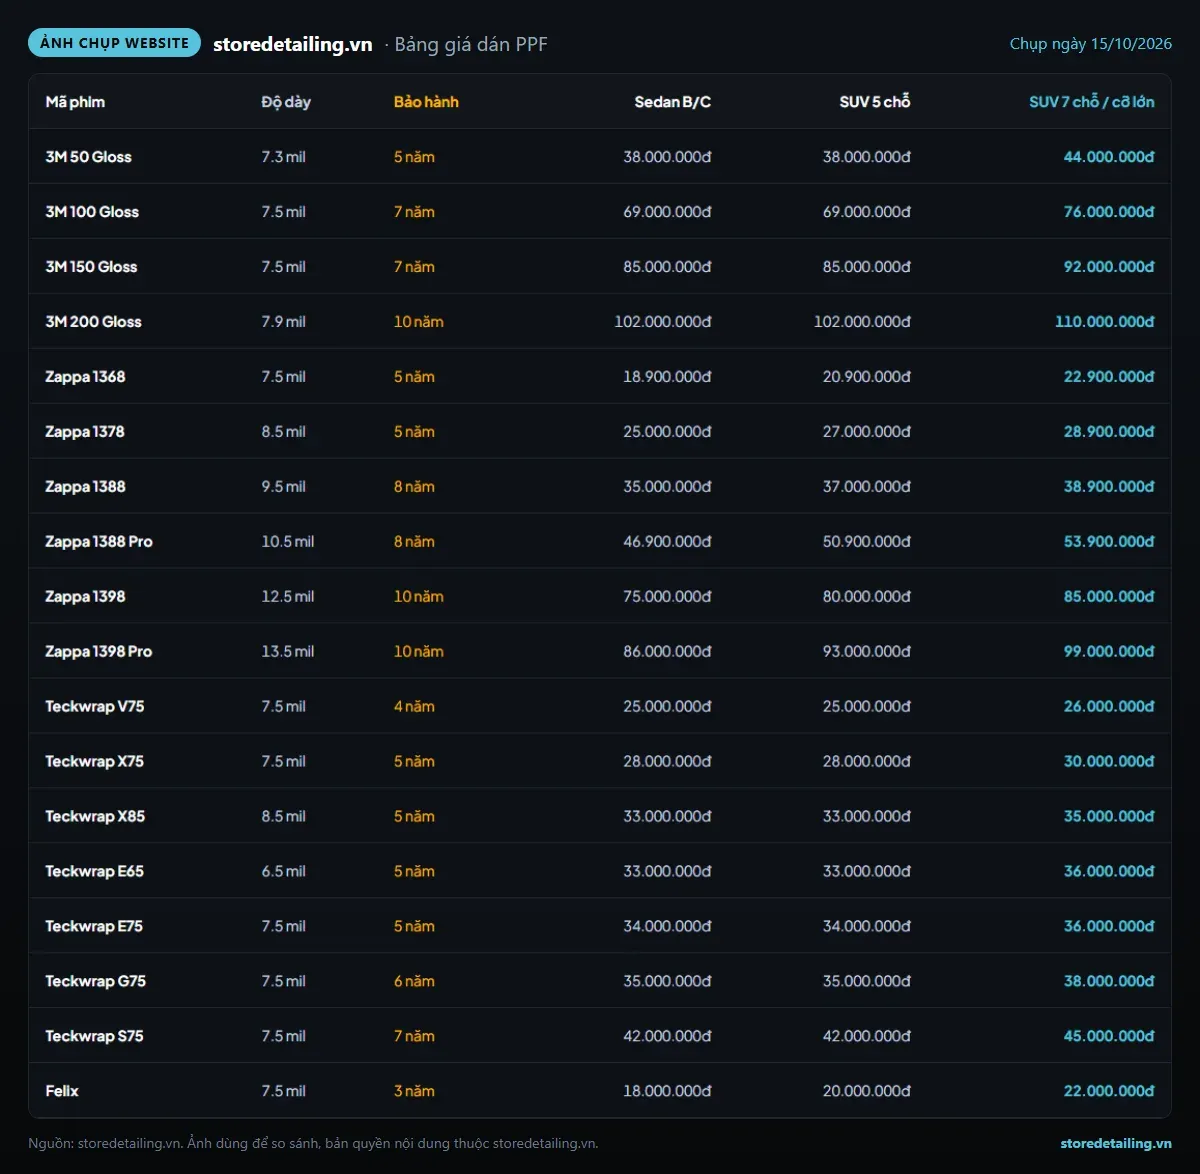Image resolution: width=1200 pixels, height=1174 pixels.
Task: Click the 18.900.000đ Sedan price for Zappa 1368
Action: click(x=667, y=377)
